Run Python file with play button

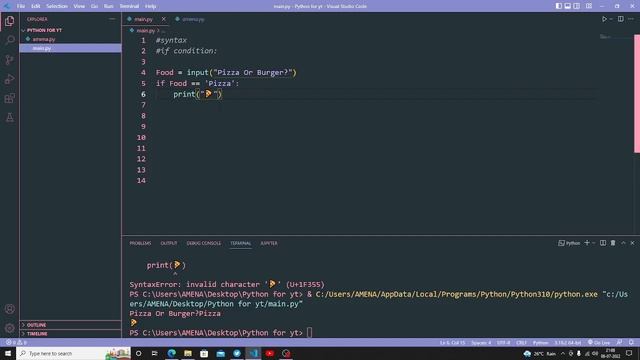604,19
